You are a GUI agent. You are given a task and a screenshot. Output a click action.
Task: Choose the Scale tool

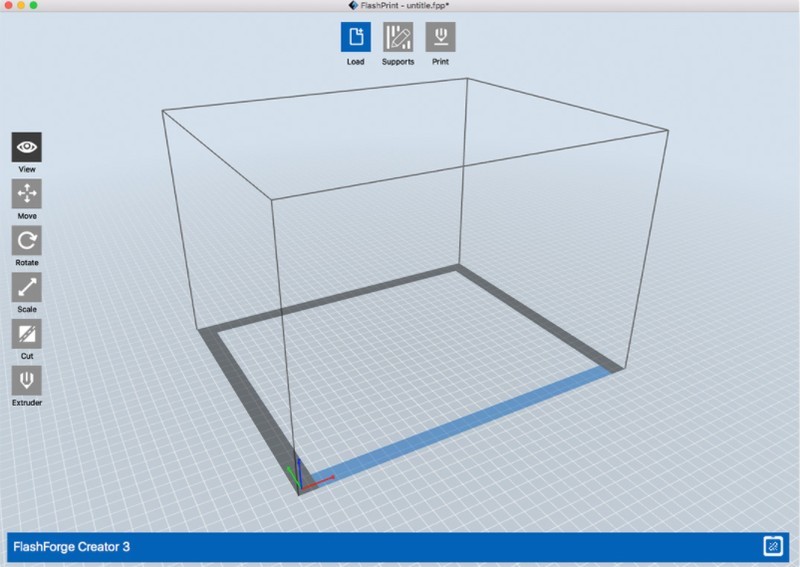(27, 287)
